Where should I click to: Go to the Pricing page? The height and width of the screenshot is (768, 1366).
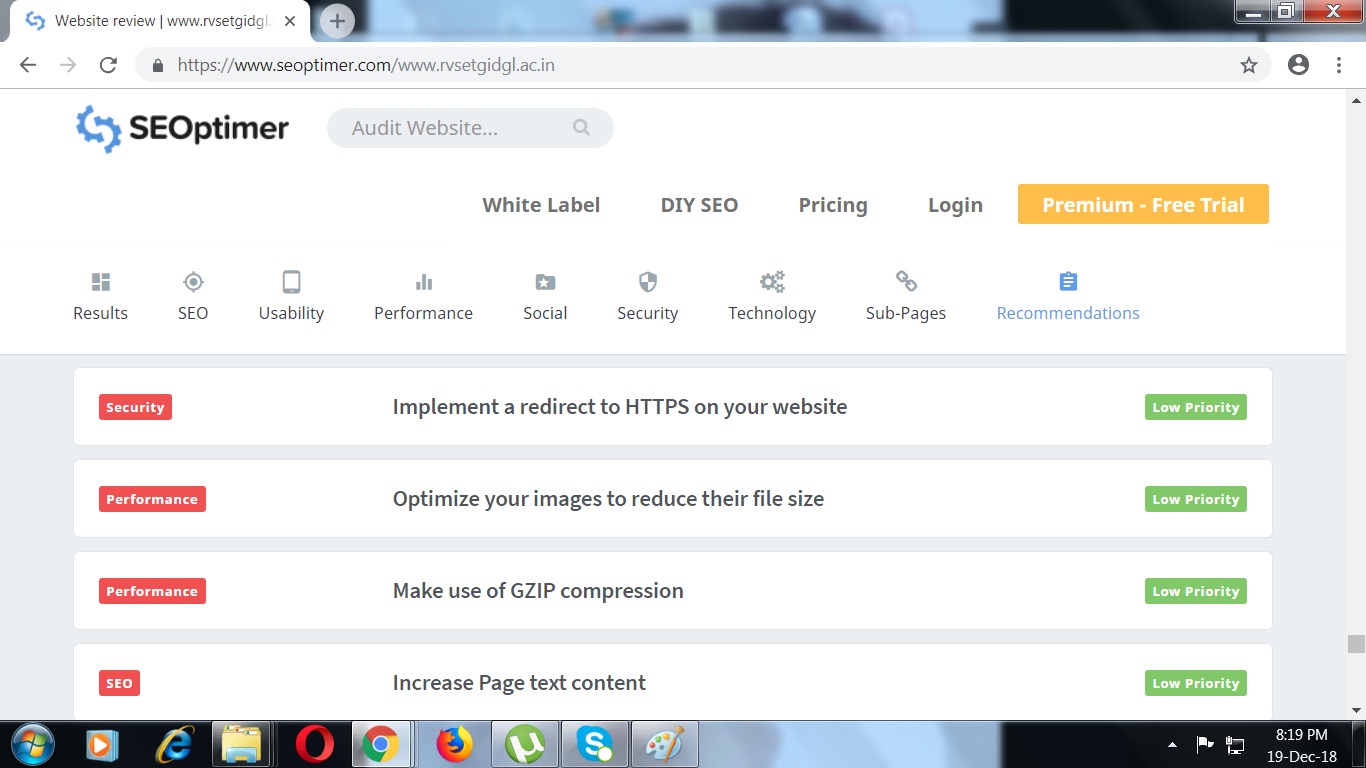(x=832, y=205)
